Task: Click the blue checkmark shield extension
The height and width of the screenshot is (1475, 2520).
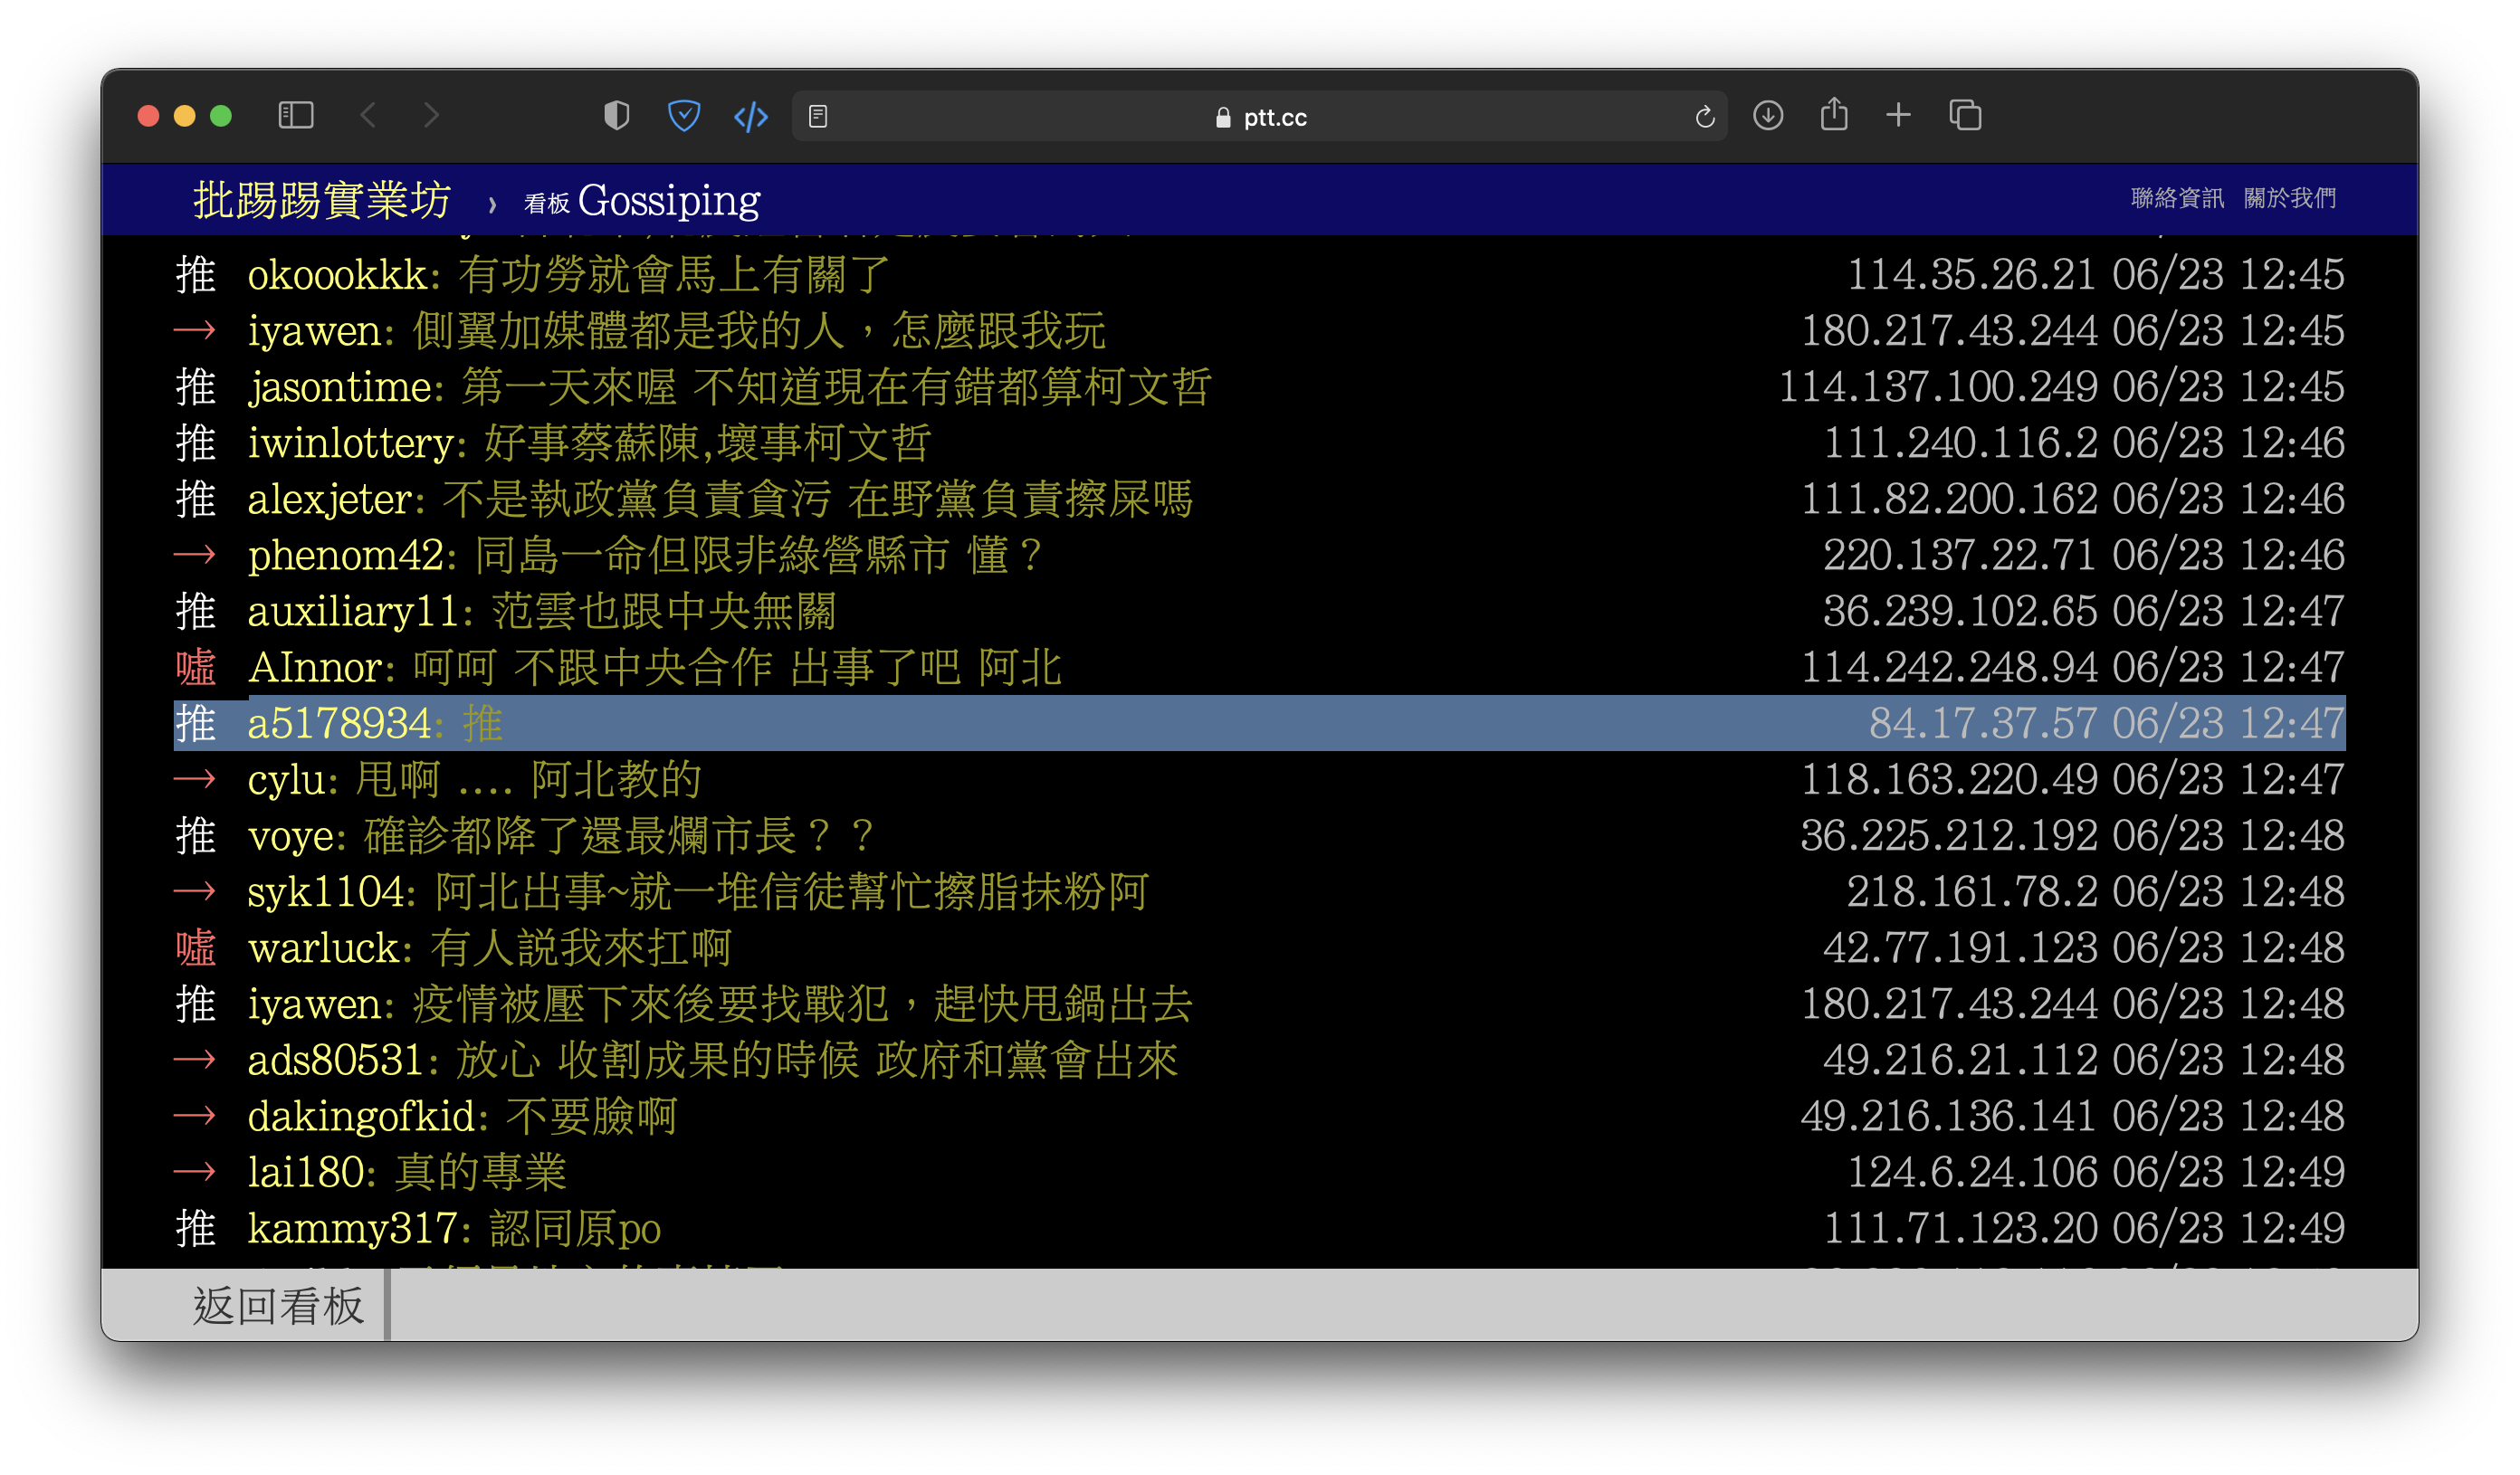Action: [x=684, y=116]
